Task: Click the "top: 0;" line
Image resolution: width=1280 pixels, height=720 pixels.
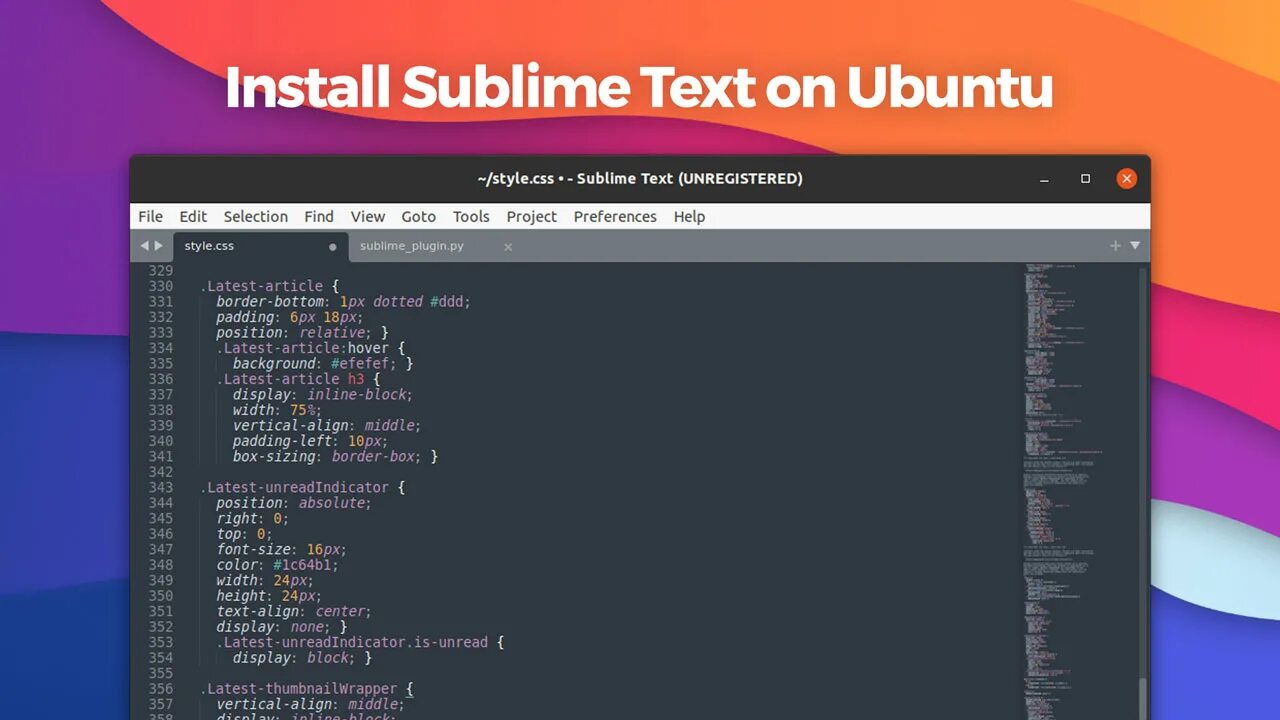Action: [x=244, y=534]
